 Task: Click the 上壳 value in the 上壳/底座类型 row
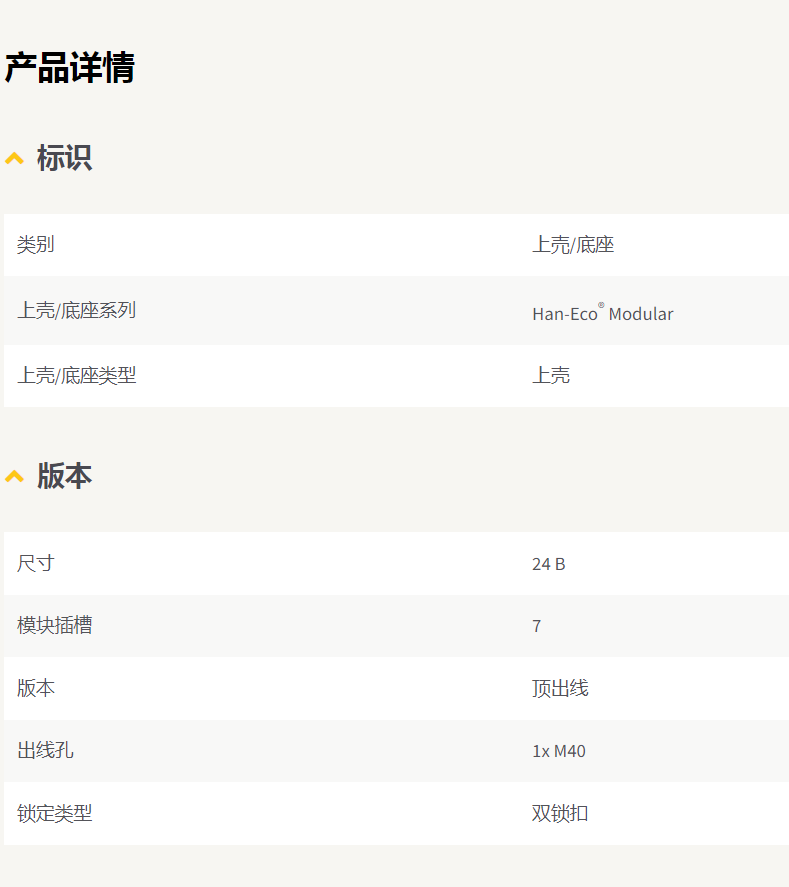tap(551, 376)
